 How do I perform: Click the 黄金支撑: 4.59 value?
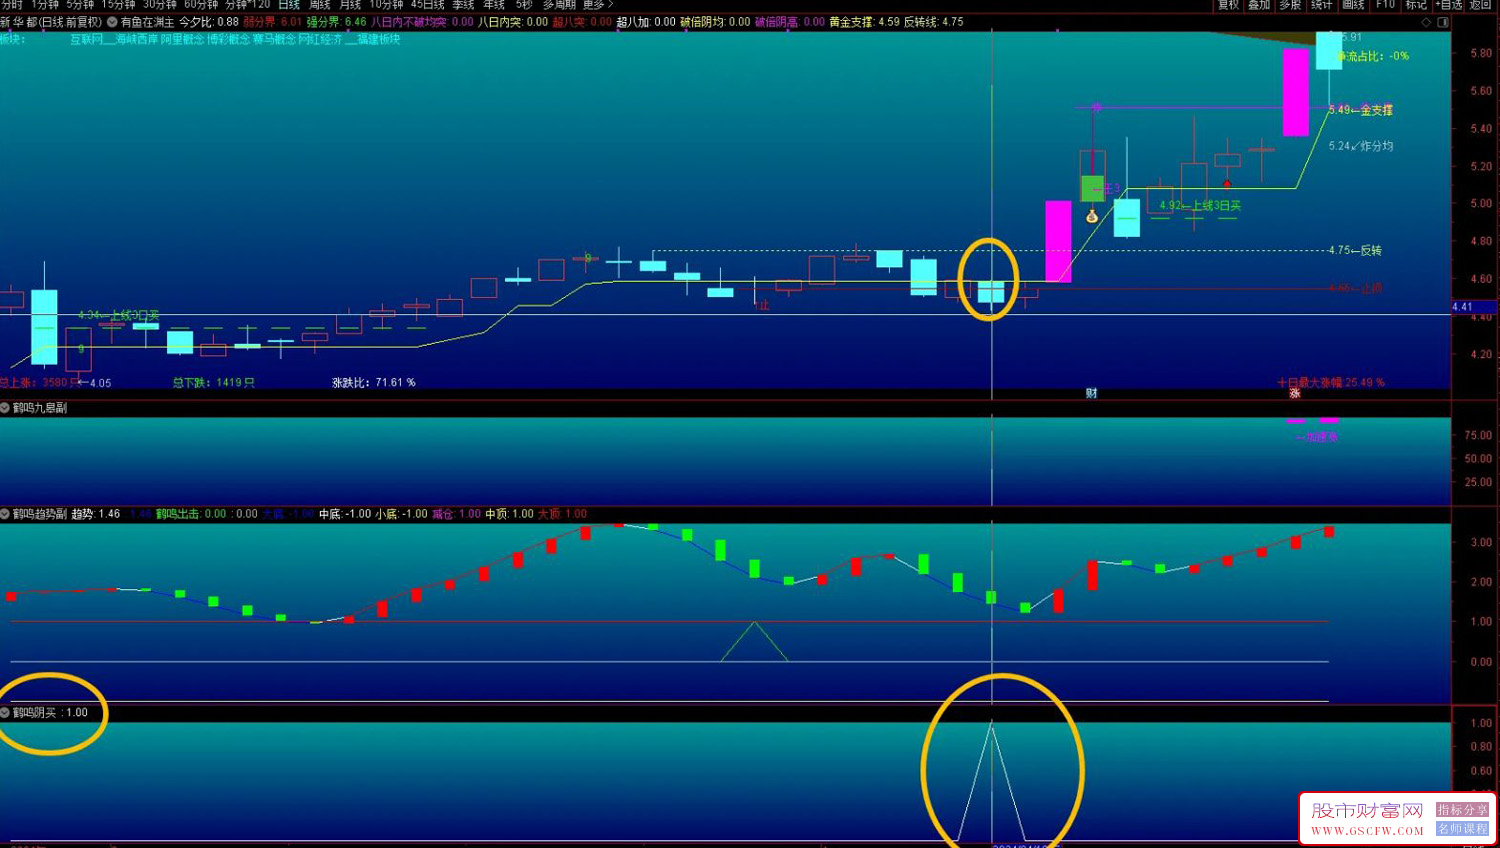[864, 22]
